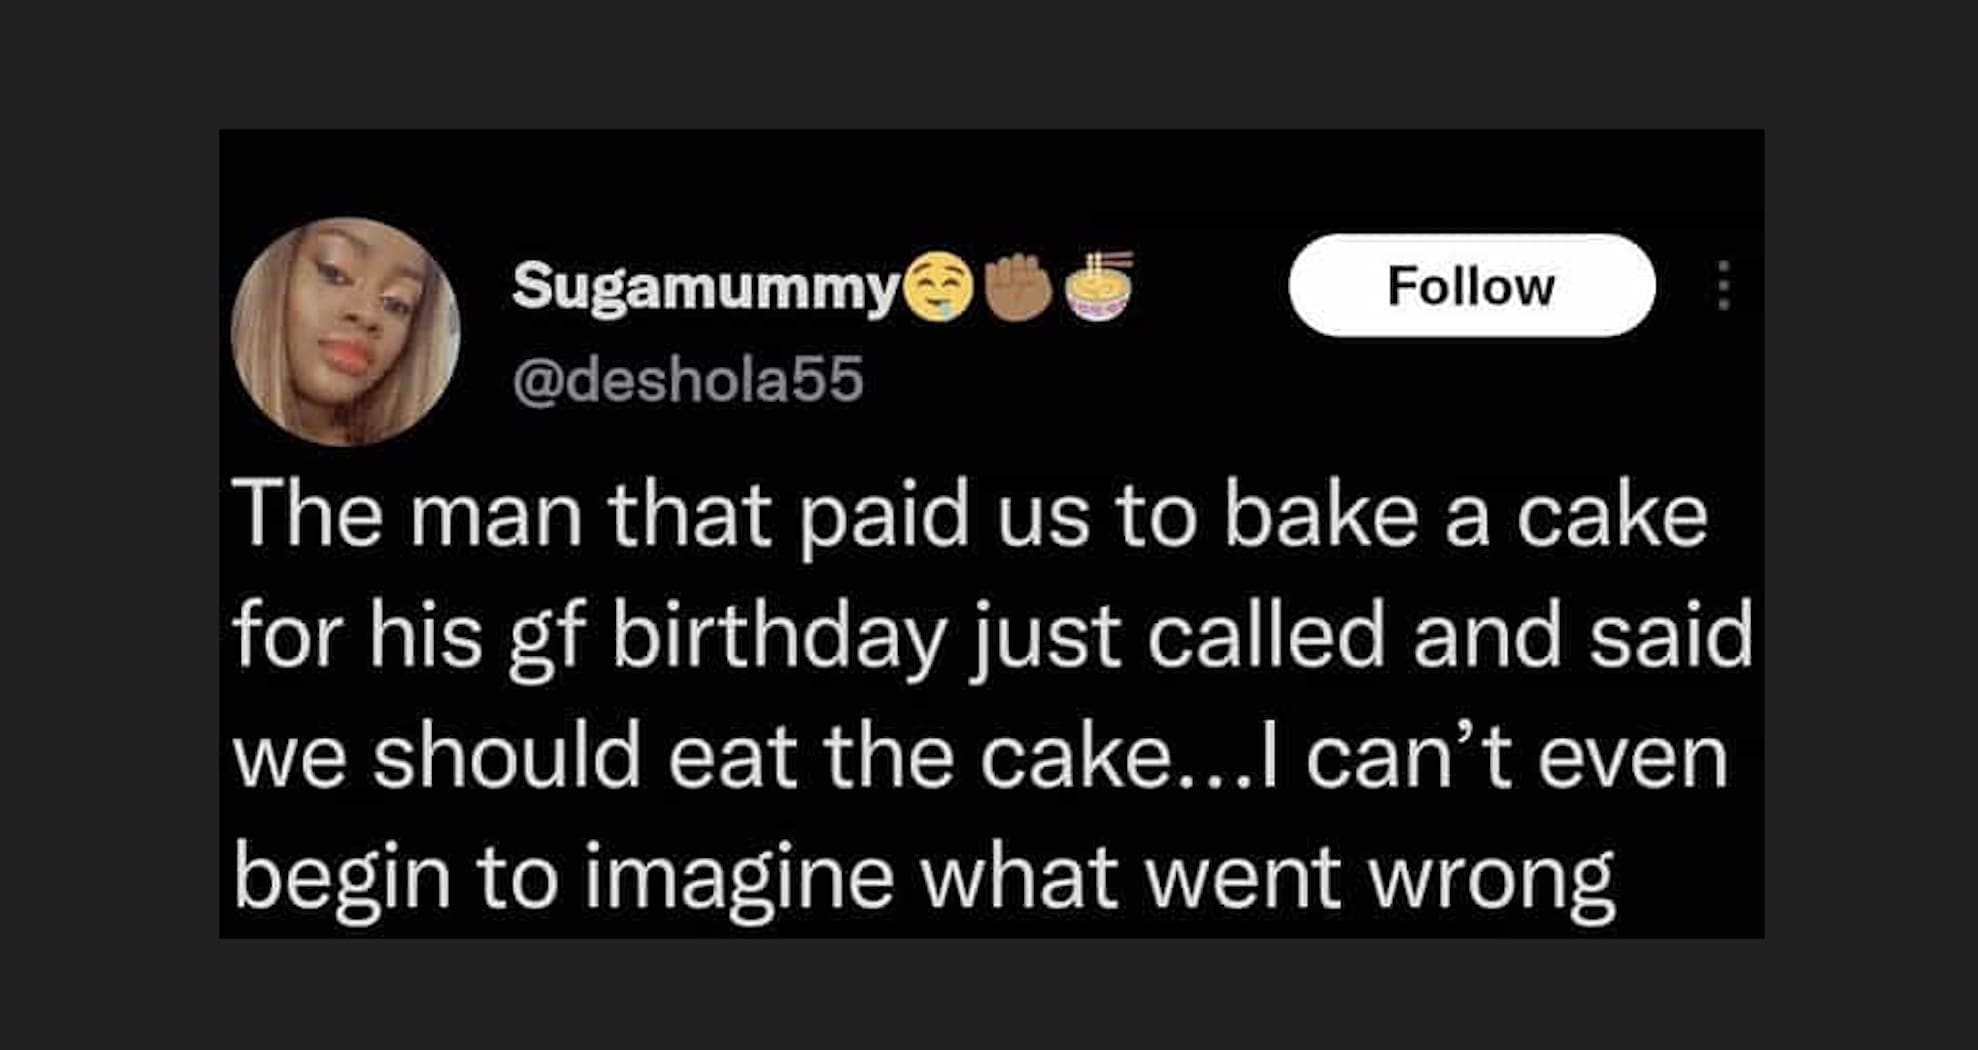This screenshot has width=1978, height=1050.
Task: Click the word "even" in the tweet
Action: pyautogui.click(x=1633, y=757)
